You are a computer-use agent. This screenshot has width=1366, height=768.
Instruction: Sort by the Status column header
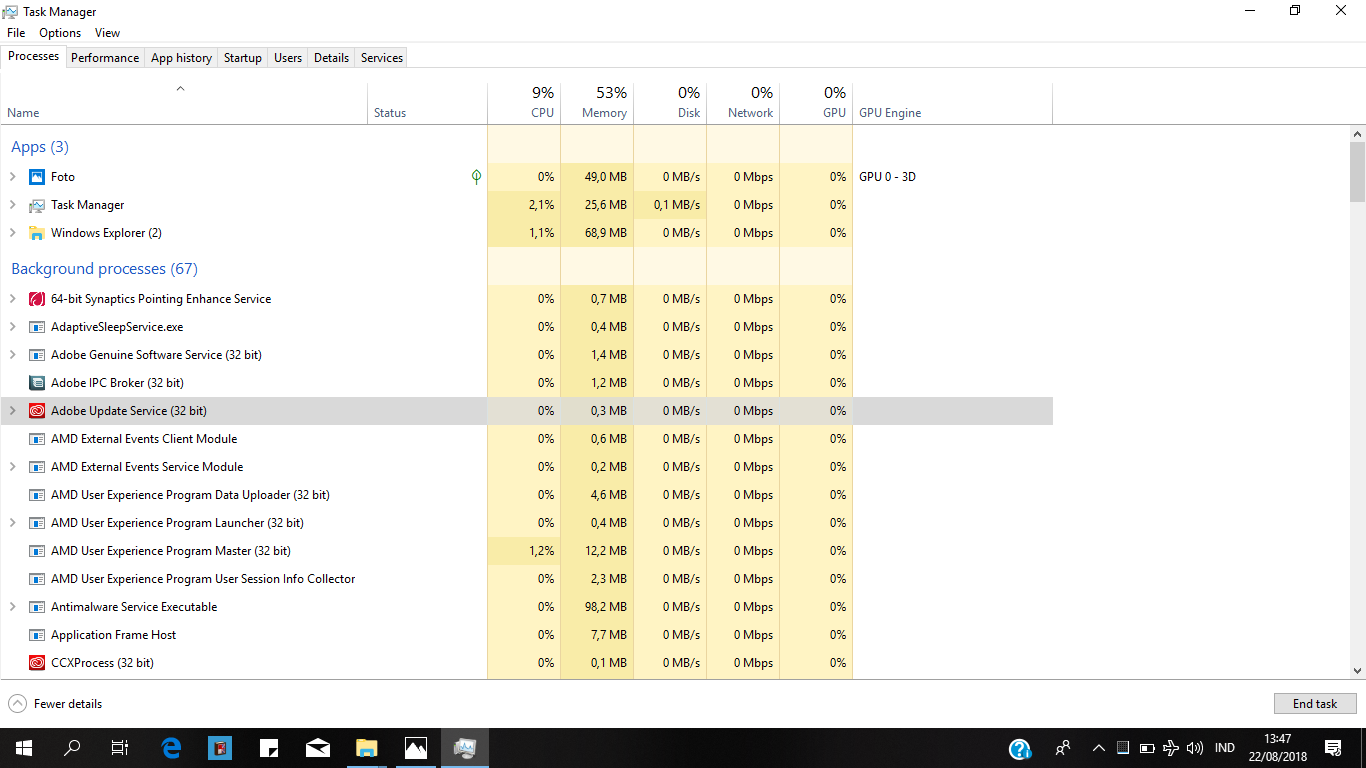pyautogui.click(x=428, y=102)
